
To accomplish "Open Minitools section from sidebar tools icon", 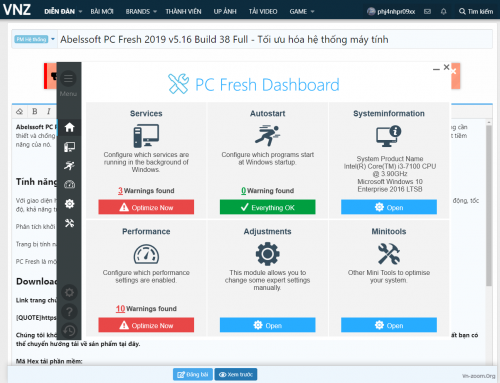I will pyautogui.click(x=69, y=223).
